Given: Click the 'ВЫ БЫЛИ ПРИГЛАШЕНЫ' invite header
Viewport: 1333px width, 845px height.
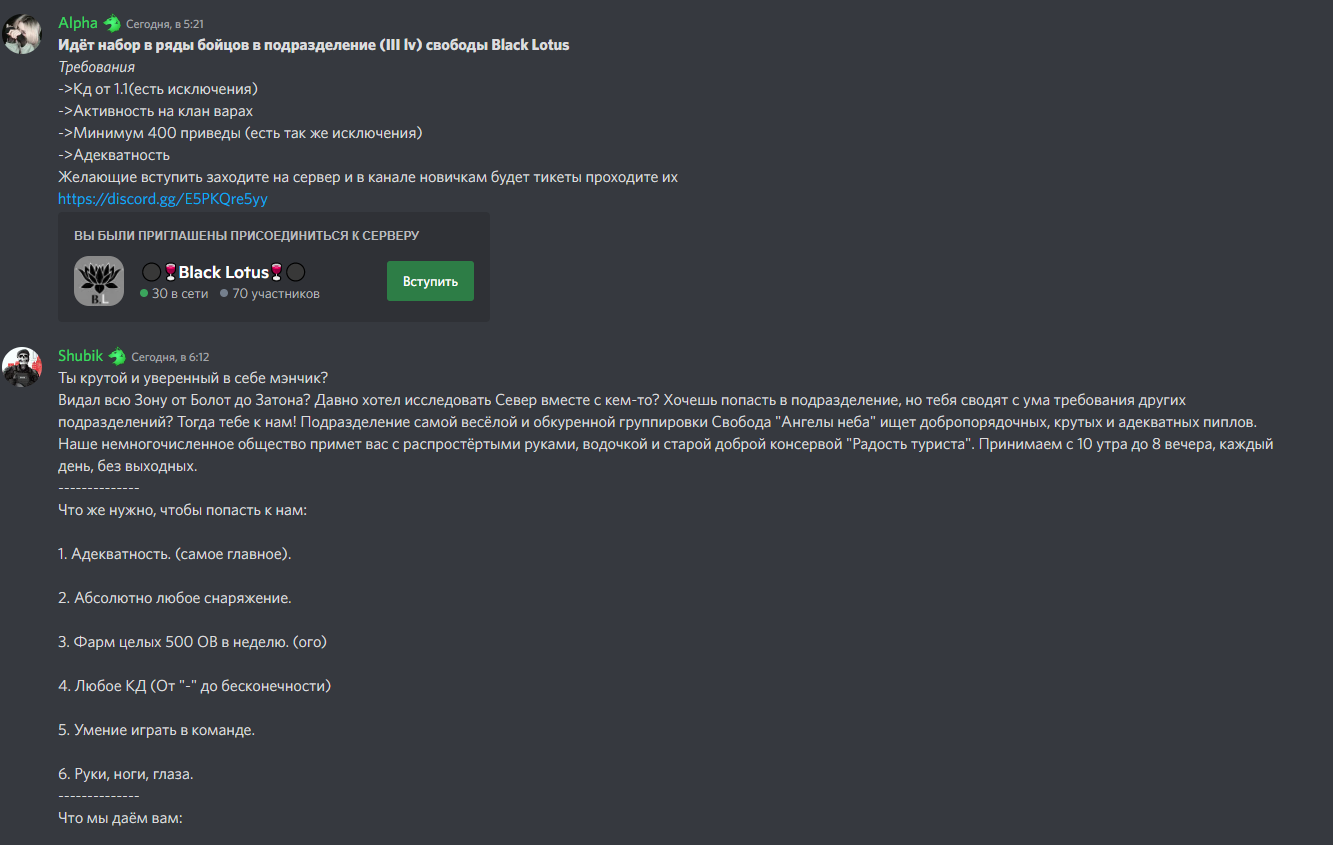Looking at the screenshot, I should pos(246,236).
